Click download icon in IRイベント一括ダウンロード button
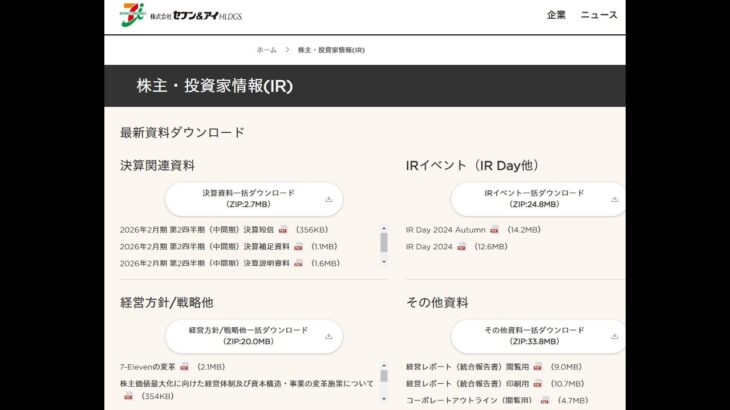This screenshot has width=730, height=410. 614,199
